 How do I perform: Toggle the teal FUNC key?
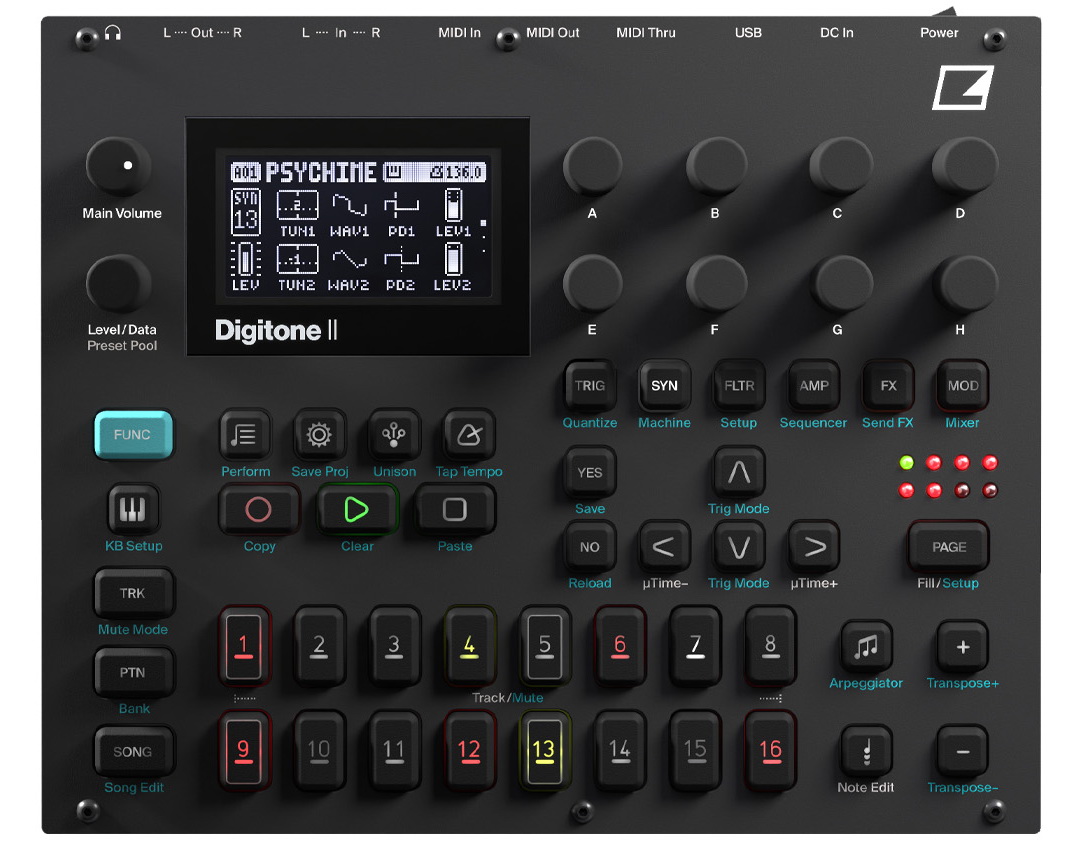[x=133, y=435]
